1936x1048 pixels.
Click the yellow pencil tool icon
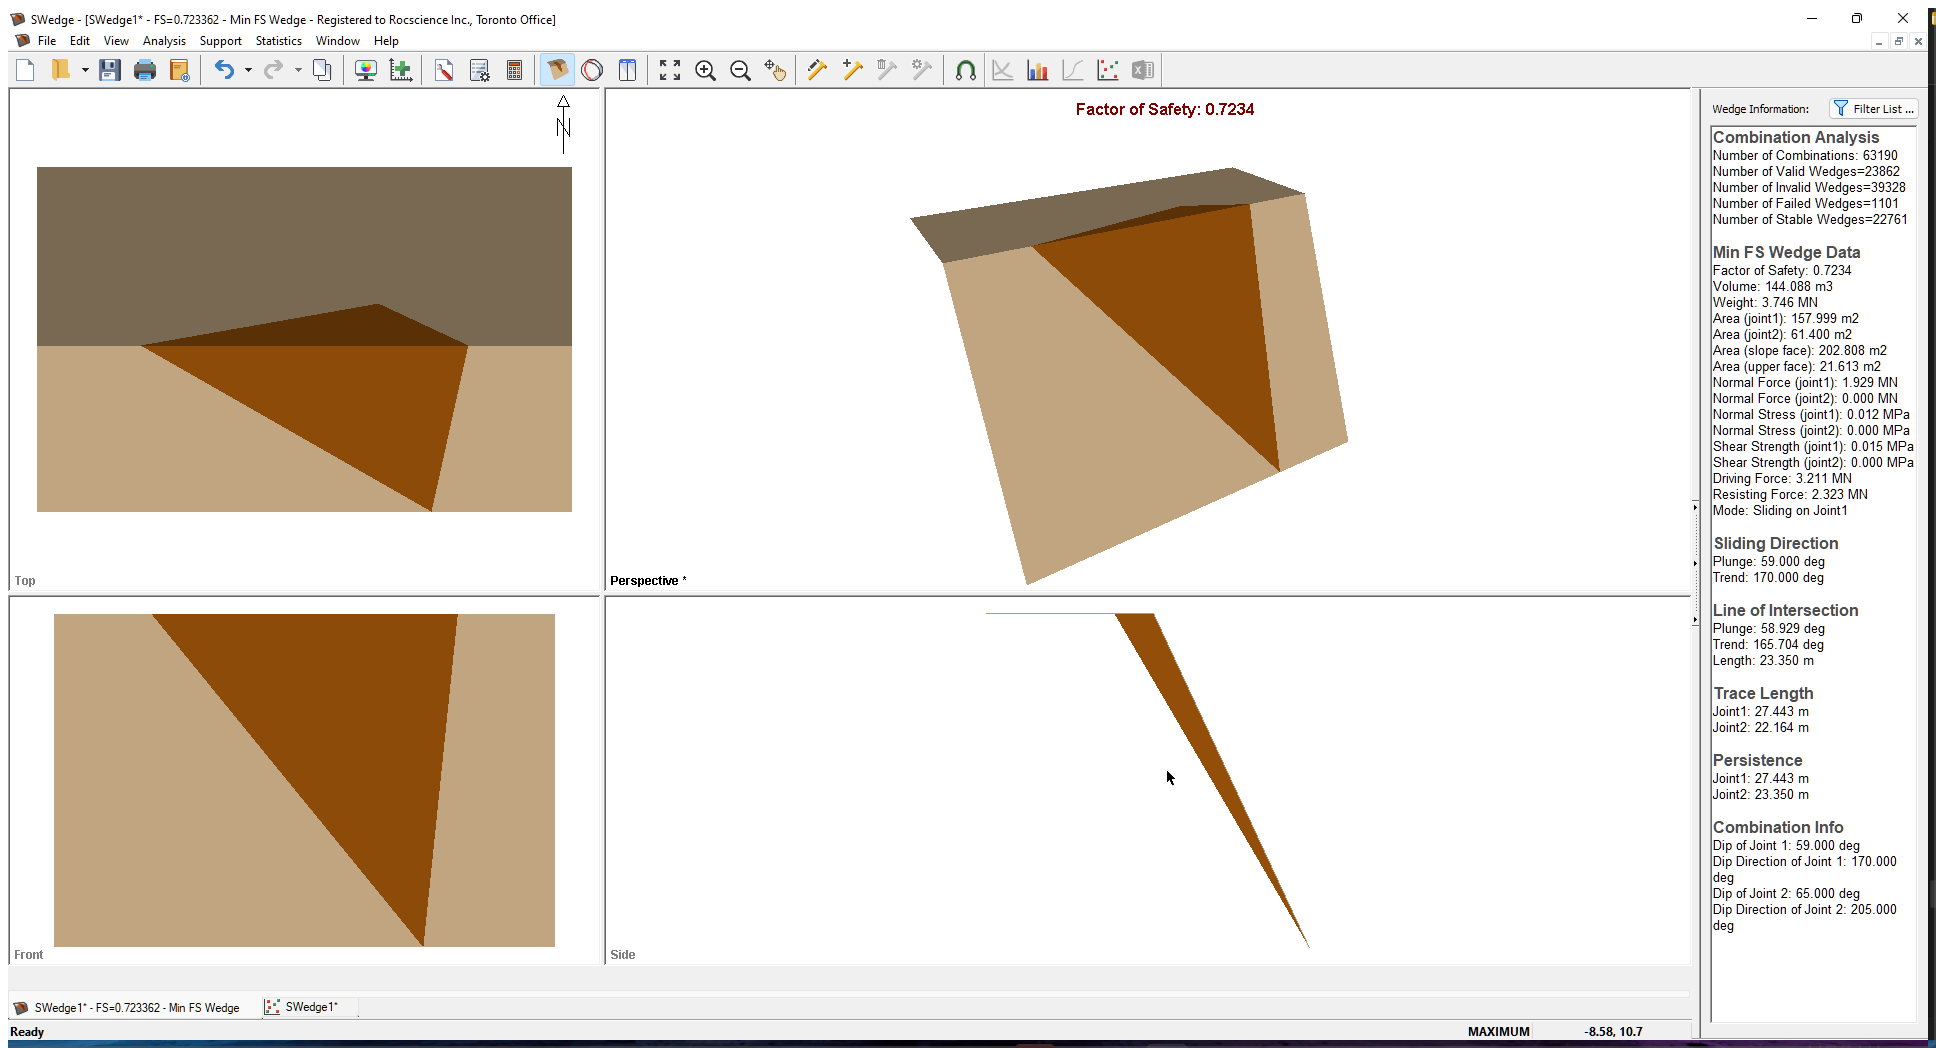click(x=817, y=70)
